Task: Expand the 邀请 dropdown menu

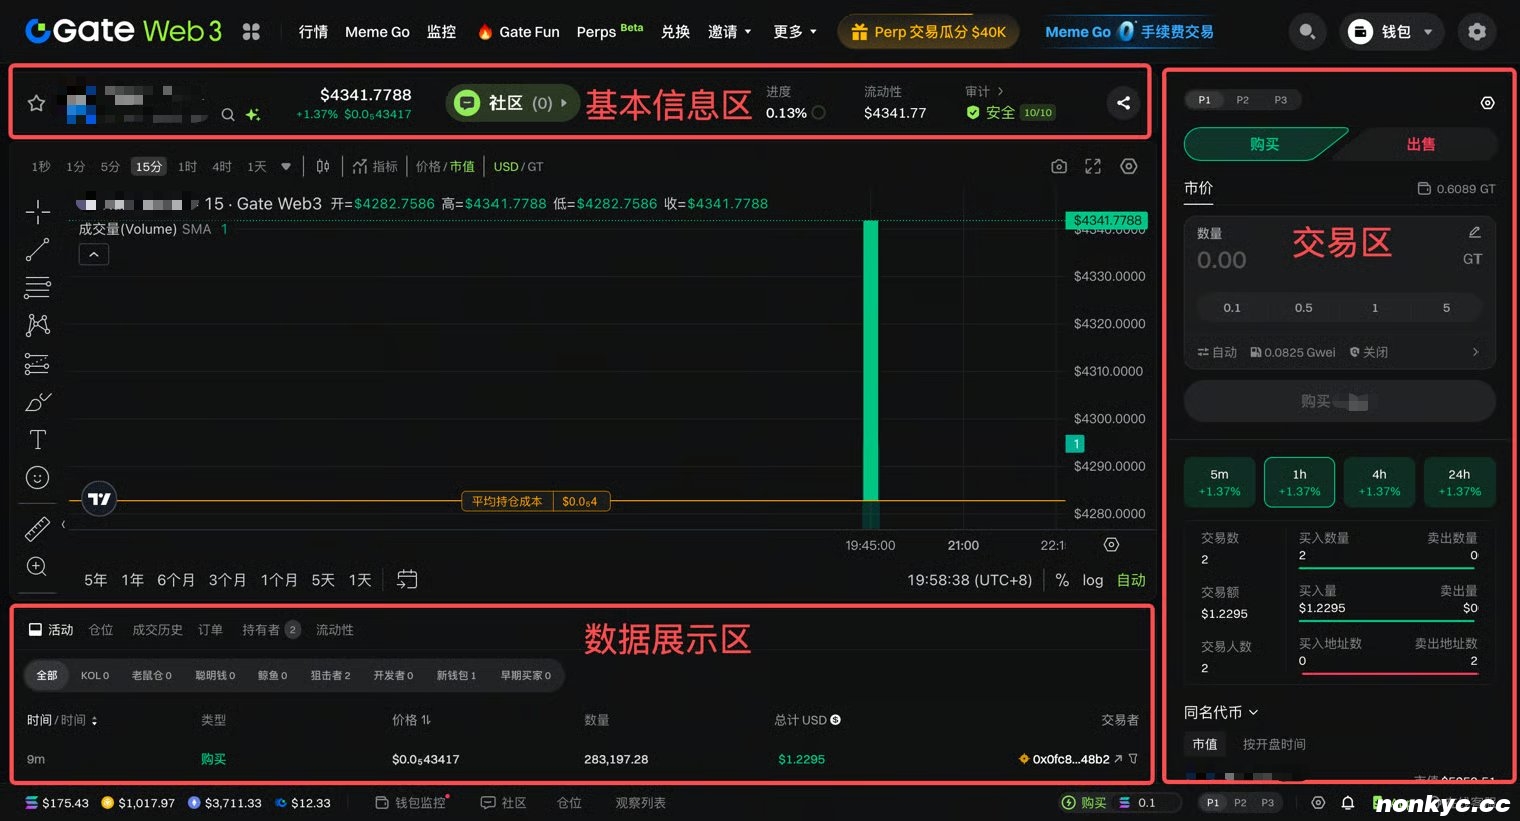Action: point(729,32)
